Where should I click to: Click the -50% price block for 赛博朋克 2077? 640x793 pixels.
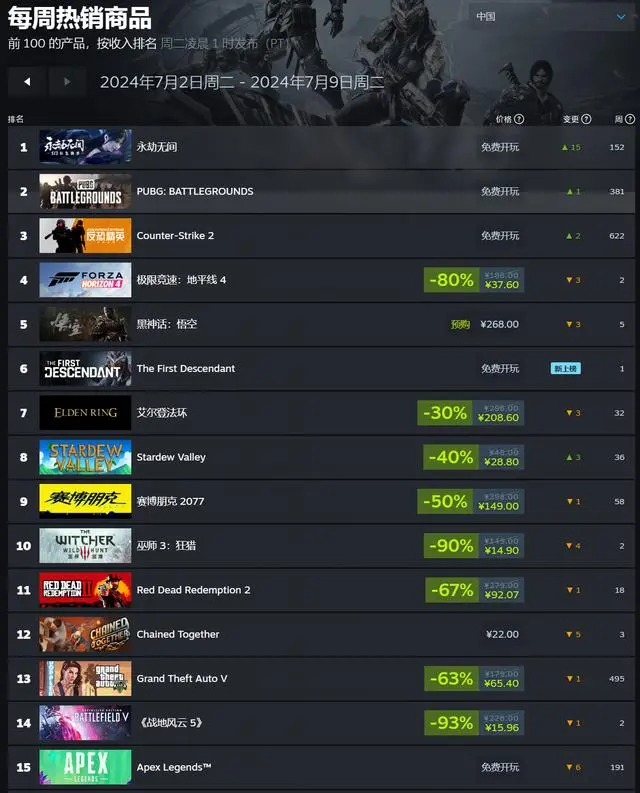[471, 501]
